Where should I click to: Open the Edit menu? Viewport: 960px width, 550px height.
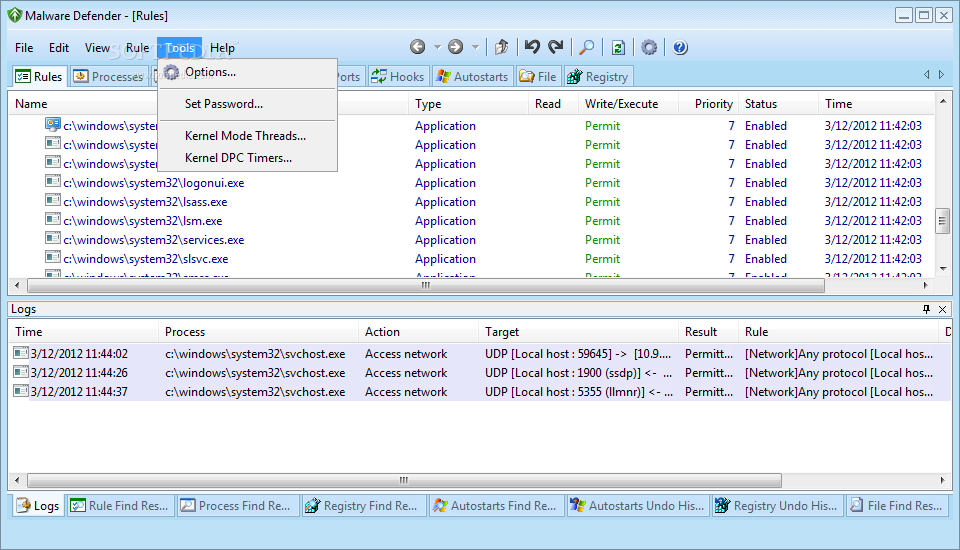tap(59, 48)
